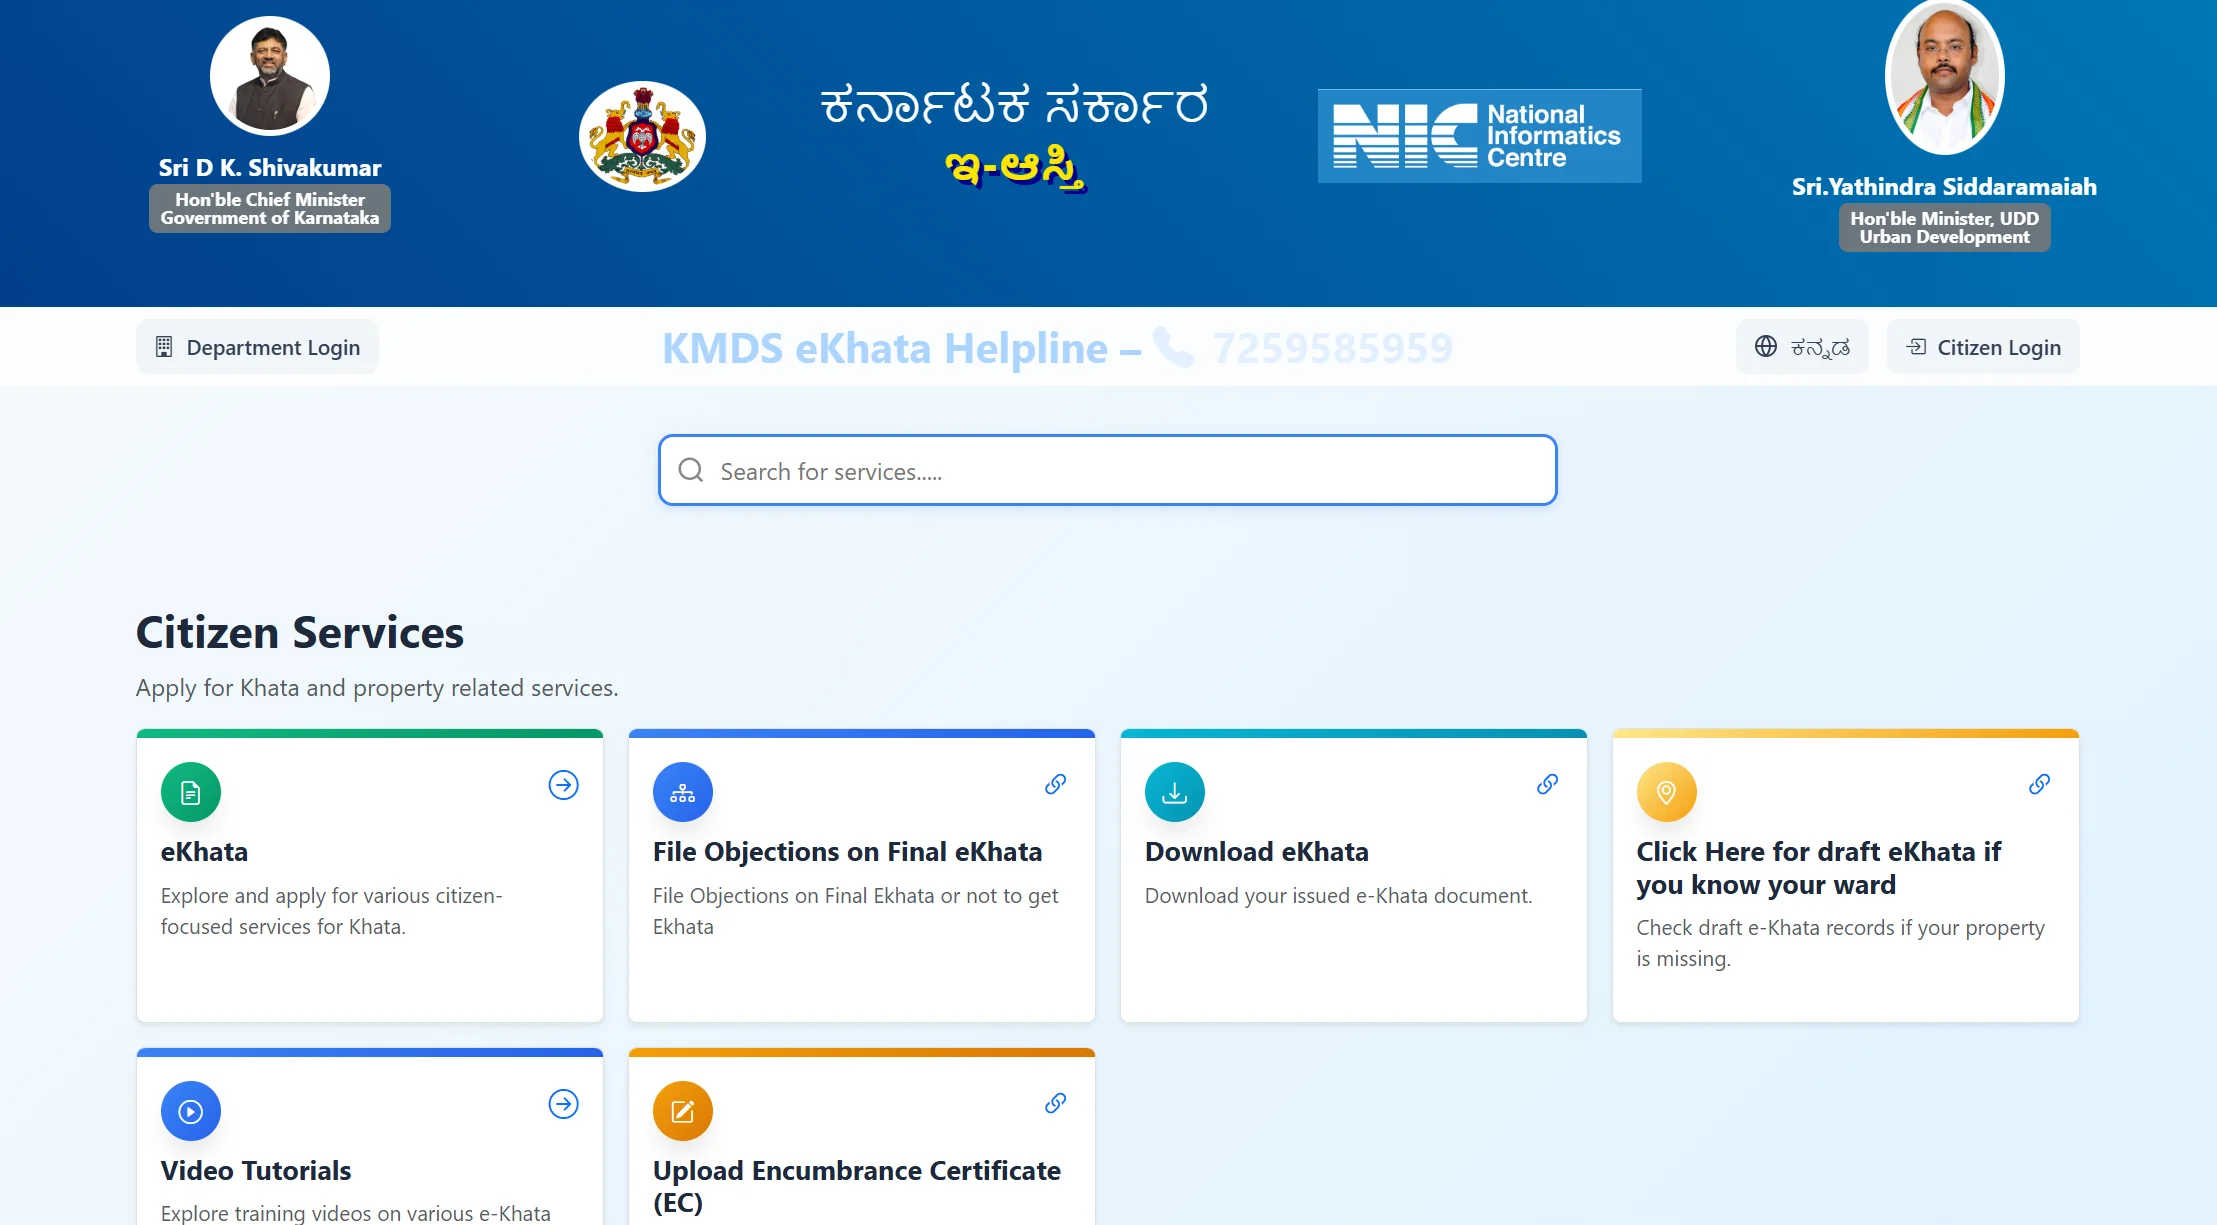This screenshot has width=2217, height=1225.
Task: Click the search magnifier icon
Action: point(691,470)
